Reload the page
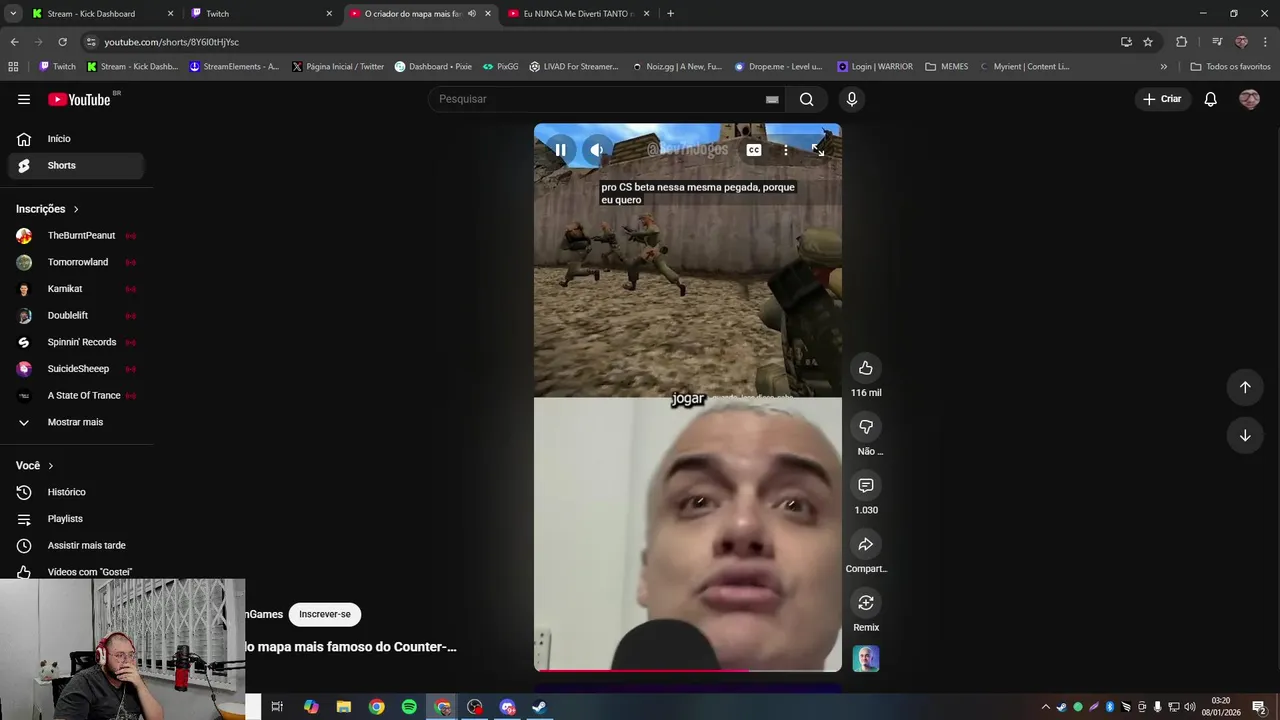Viewport: 1280px width, 720px height. pos(62,42)
